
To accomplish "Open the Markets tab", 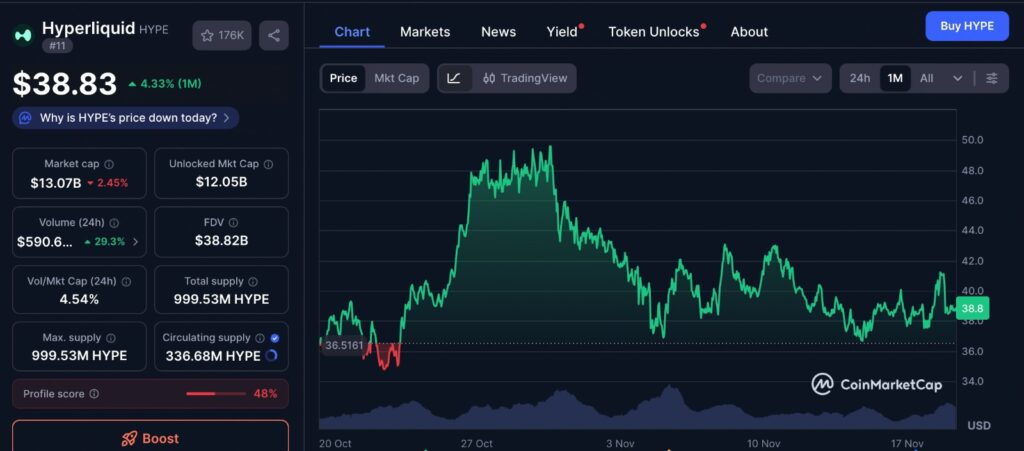I will [425, 31].
